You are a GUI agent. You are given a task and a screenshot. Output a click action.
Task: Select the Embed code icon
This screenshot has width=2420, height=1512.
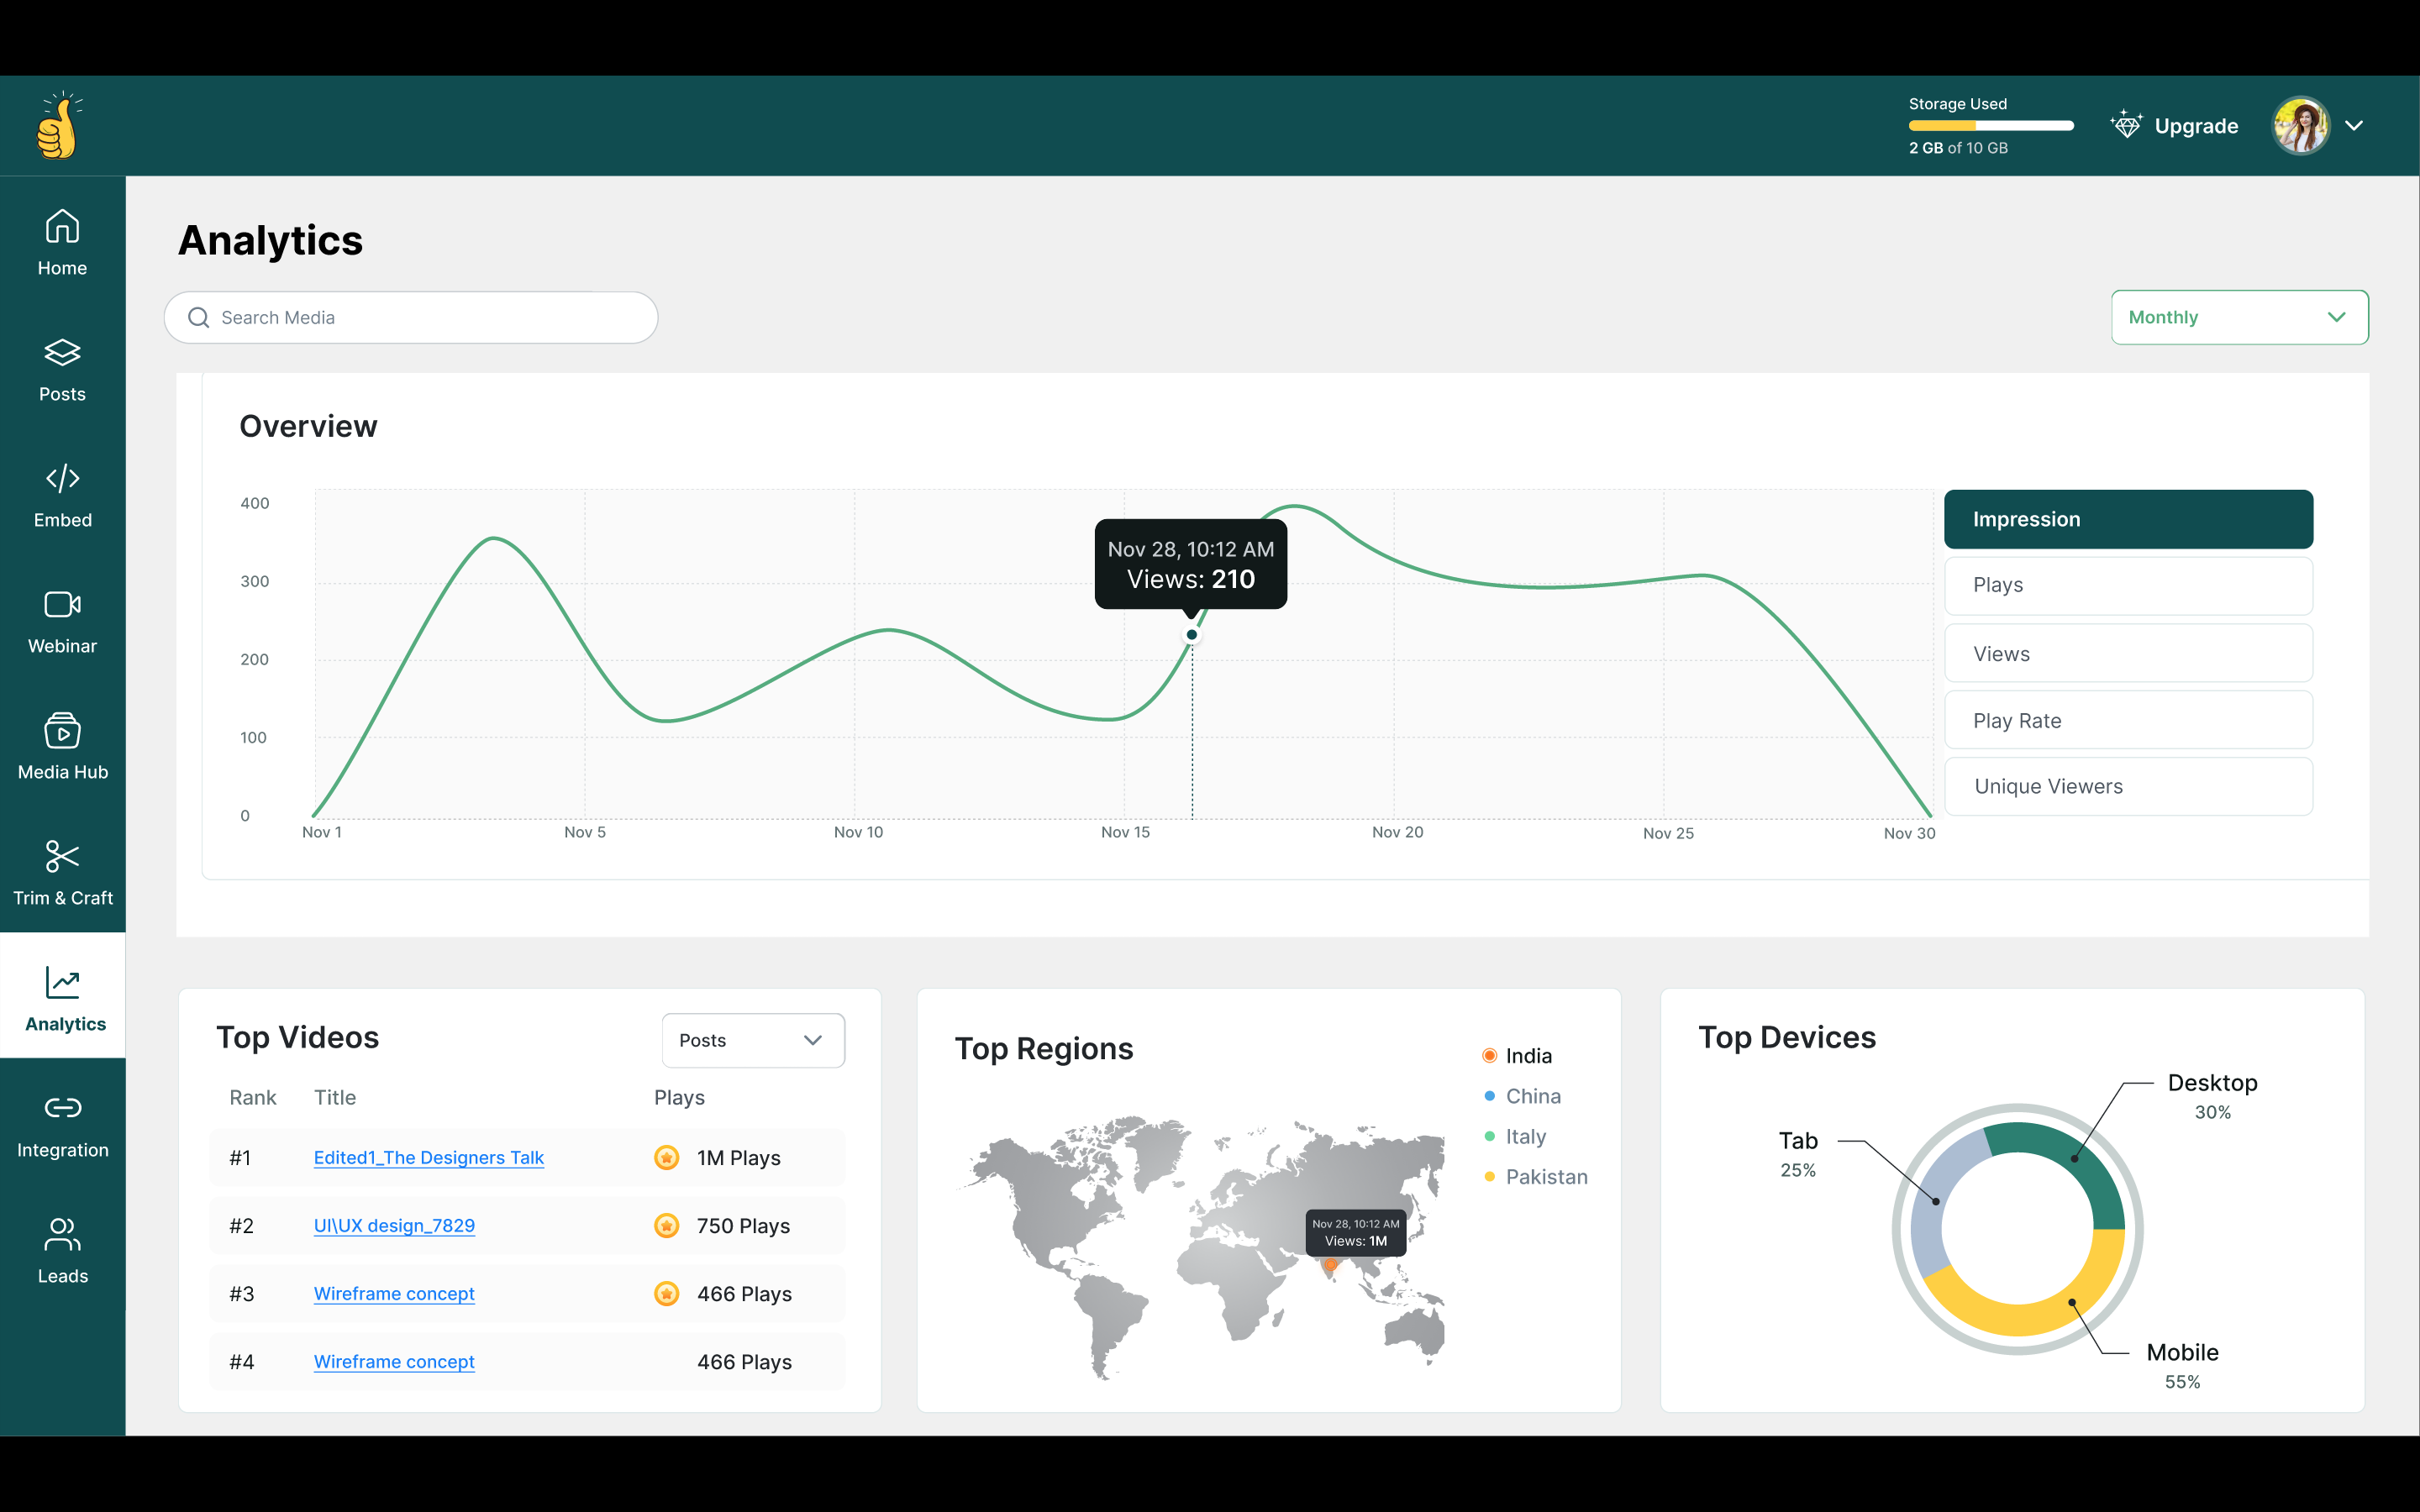point(62,478)
